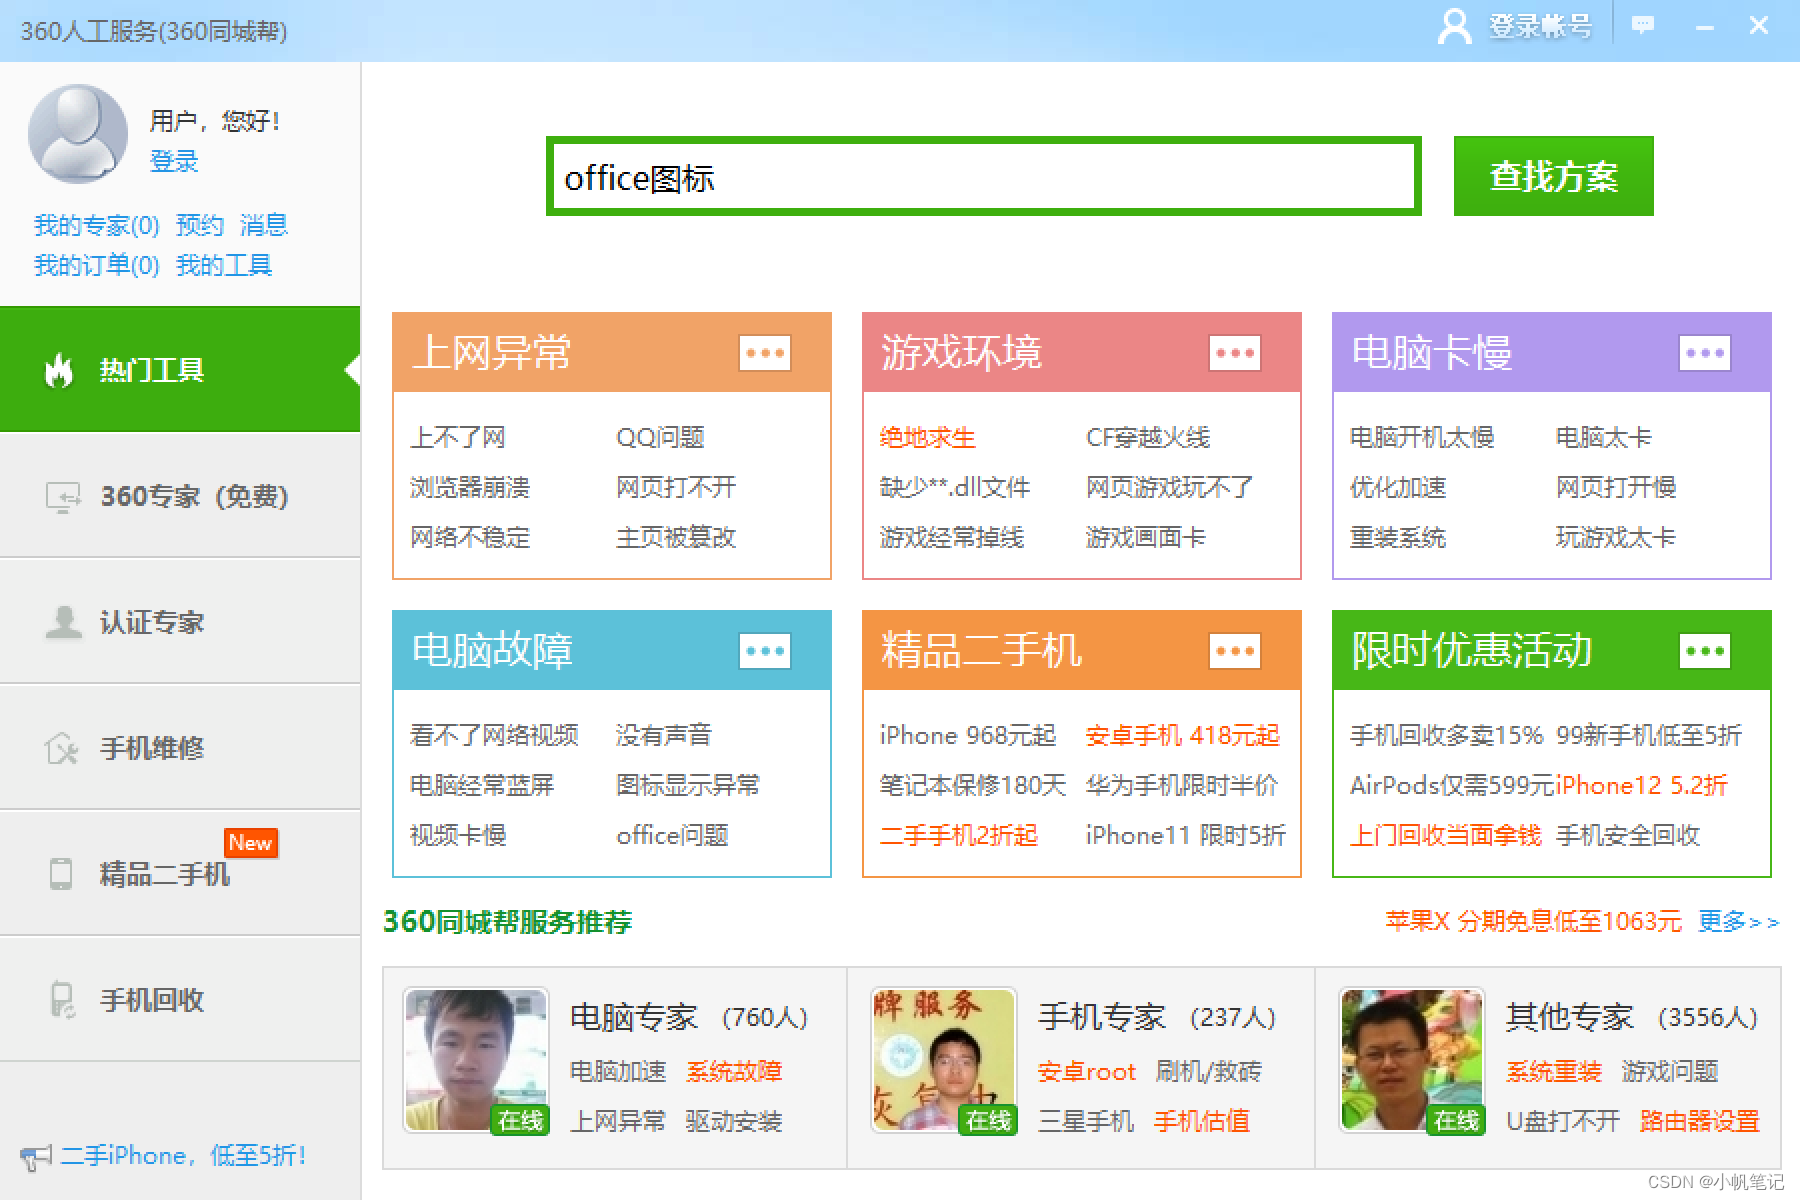Open the 预约 link

click(200, 225)
